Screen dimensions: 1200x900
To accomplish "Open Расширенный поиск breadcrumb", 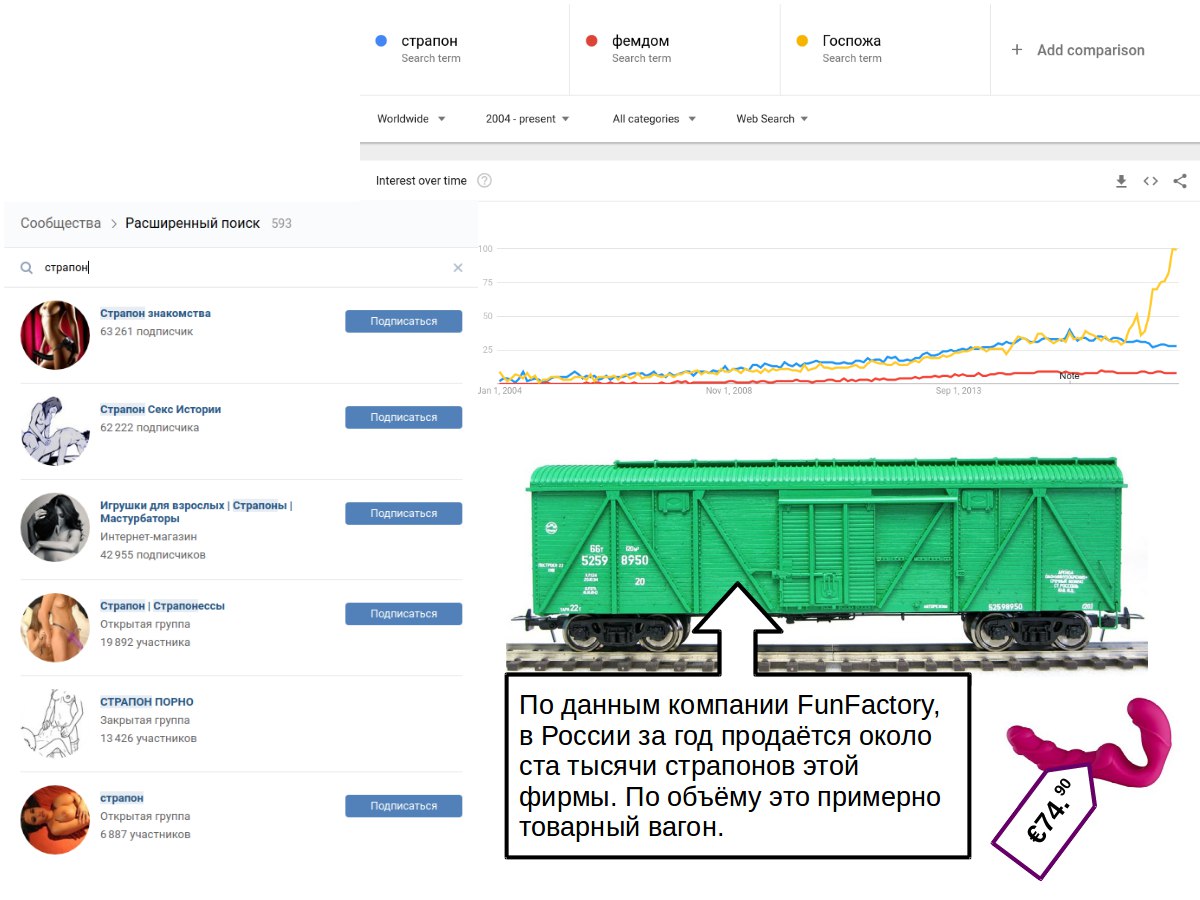I will click(x=193, y=223).
